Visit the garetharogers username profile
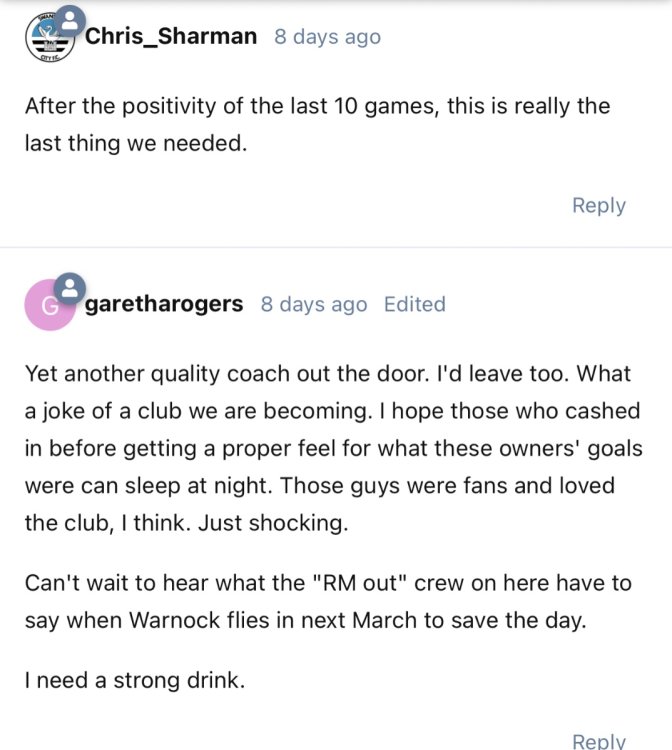The width and height of the screenshot is (672, 750). pos(164,304)
